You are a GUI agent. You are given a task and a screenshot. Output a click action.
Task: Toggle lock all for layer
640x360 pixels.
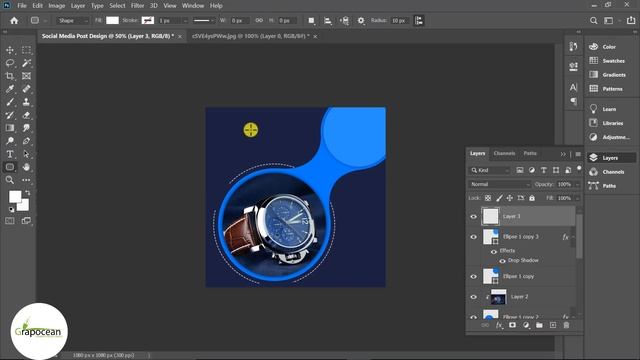click(x=532, y=198)
